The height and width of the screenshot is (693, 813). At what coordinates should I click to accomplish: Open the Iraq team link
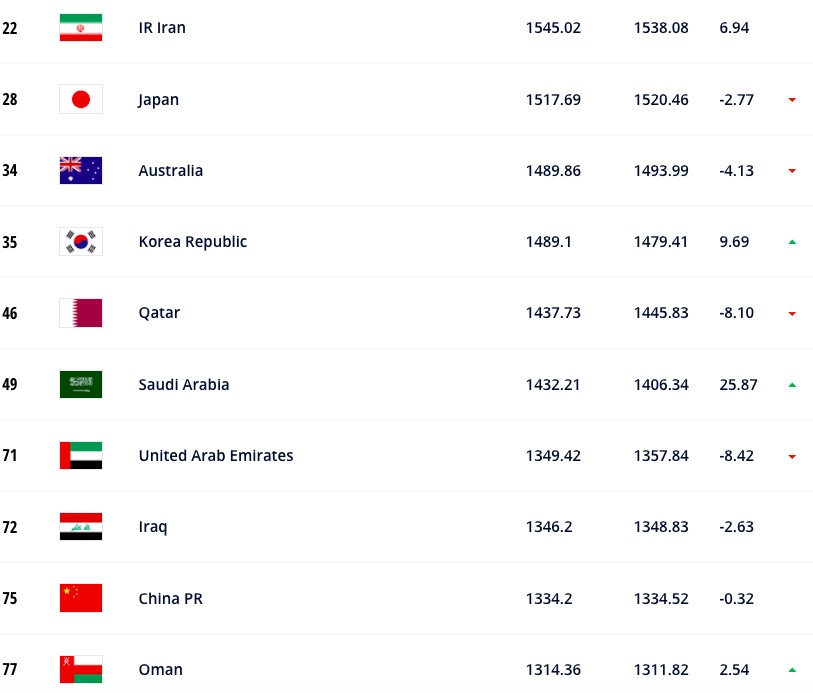pyautogui.click(x=152, y=527)
